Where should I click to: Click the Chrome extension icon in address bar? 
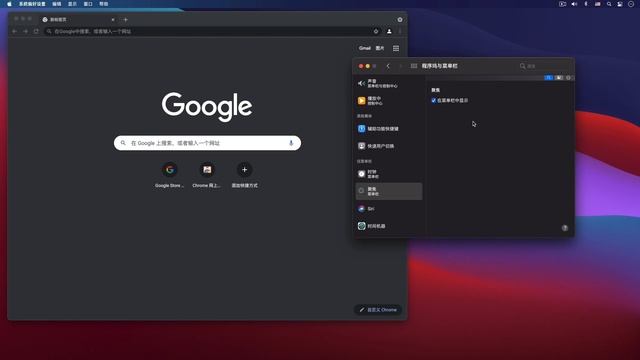click(376, 31)
